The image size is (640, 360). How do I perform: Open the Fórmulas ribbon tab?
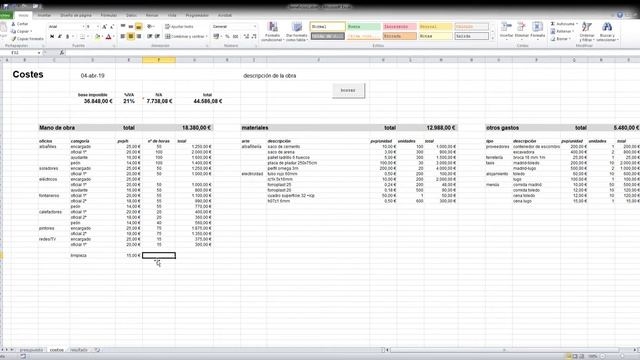click(x=109, y=15)
